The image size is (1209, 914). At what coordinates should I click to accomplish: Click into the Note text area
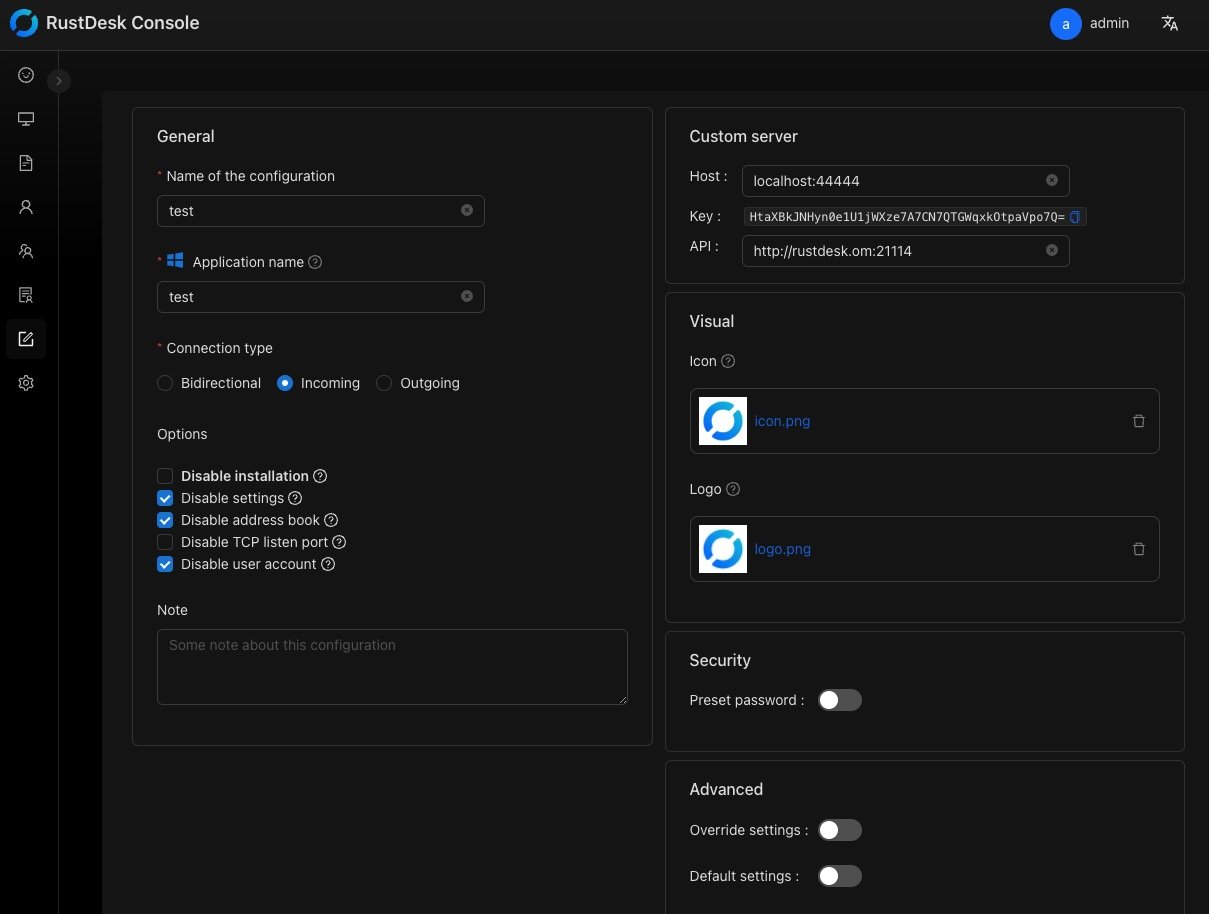click(392, 666)
